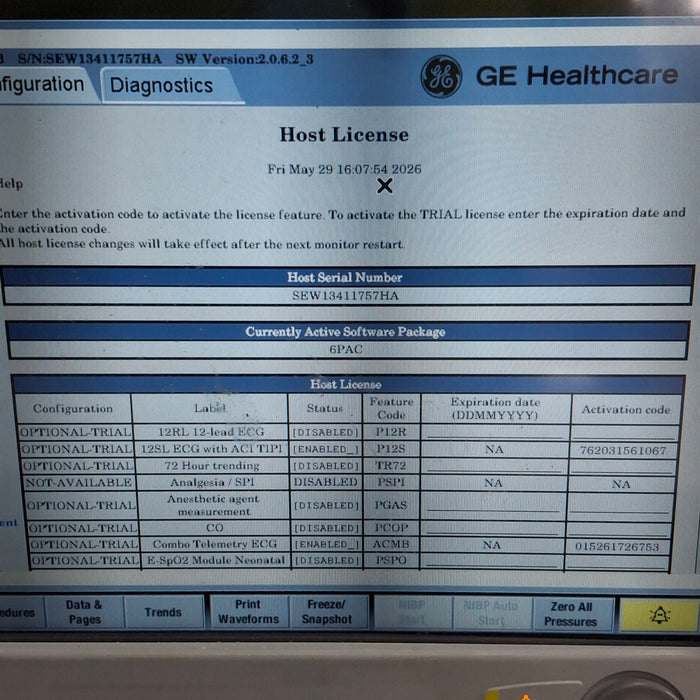Click the alarm bell silence button

(x=659, y=616)
